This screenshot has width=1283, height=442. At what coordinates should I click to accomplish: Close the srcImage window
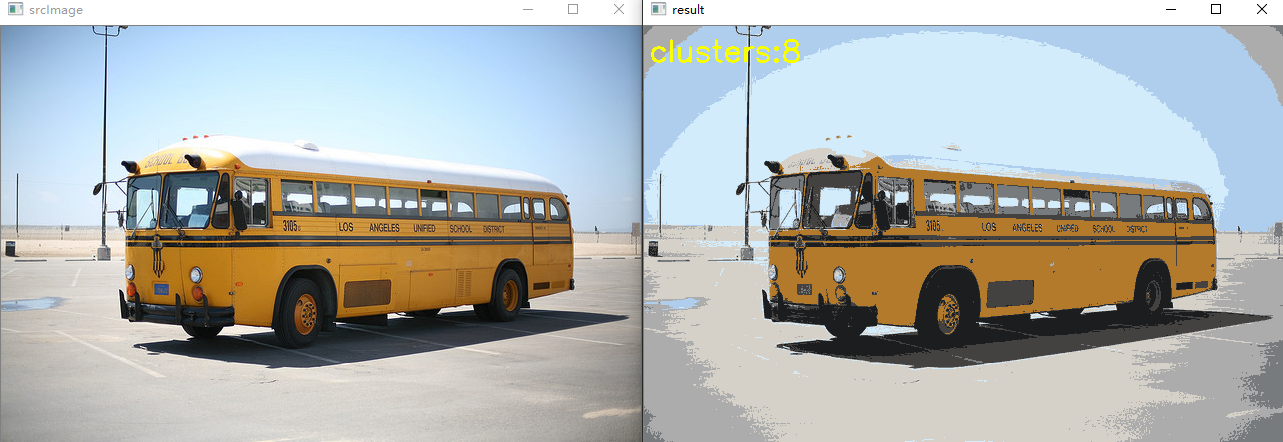[x=619, y=9]
